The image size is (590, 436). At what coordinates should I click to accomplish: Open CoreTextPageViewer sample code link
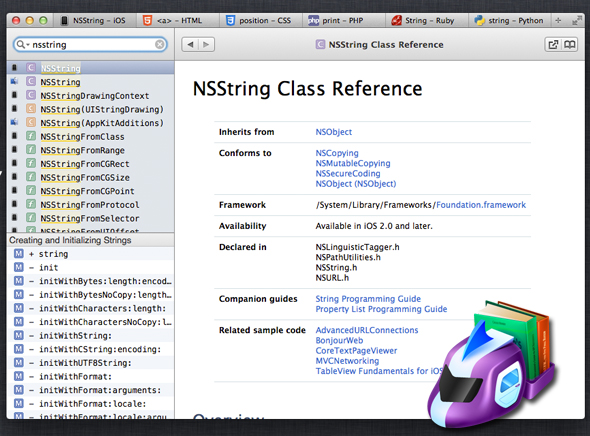[356, 351]
